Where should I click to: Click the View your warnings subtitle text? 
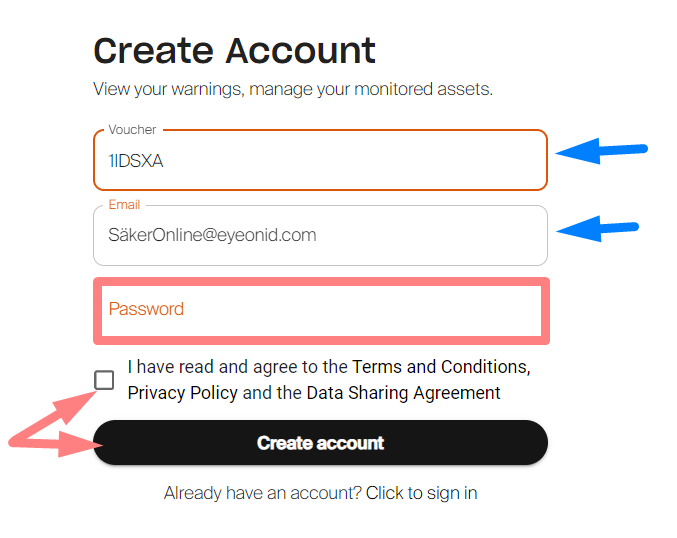[x=293, y=89]
